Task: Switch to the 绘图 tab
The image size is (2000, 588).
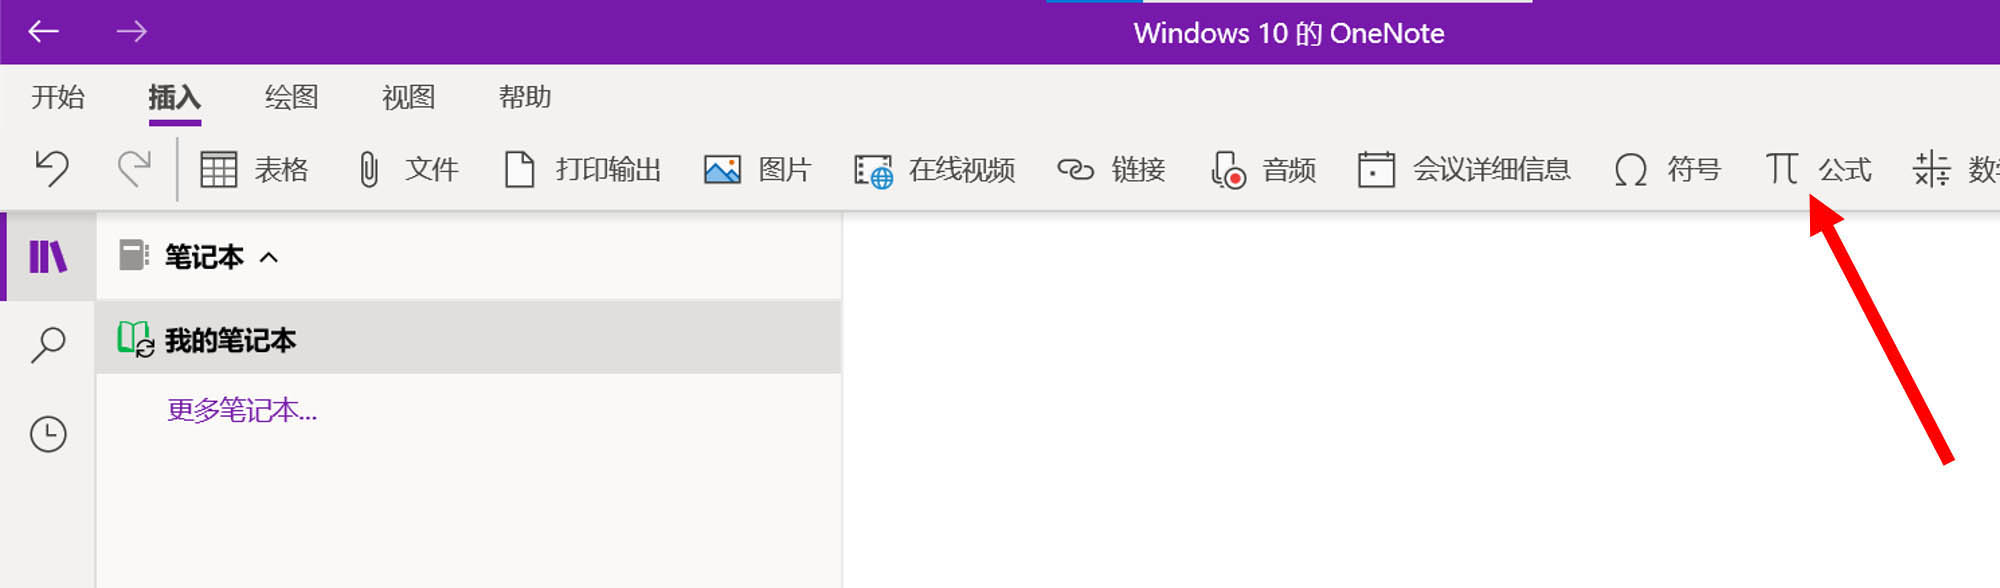Action: 292,97
